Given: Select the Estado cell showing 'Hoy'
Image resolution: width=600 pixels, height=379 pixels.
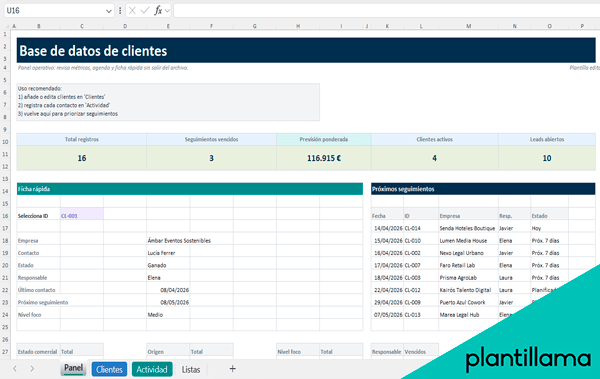Looking at the screenshot, I should click(549, 228).
